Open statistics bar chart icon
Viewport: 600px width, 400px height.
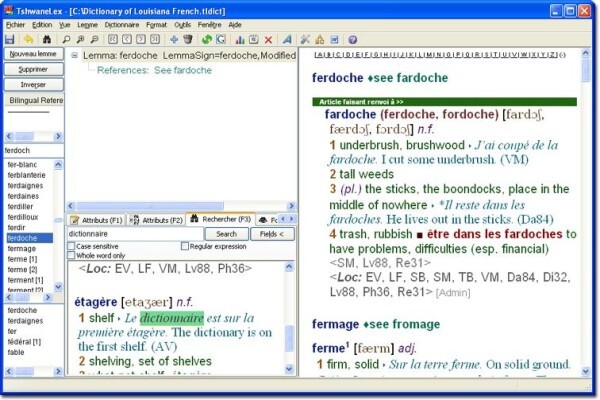pyautogui.click(x=240, y=39)
